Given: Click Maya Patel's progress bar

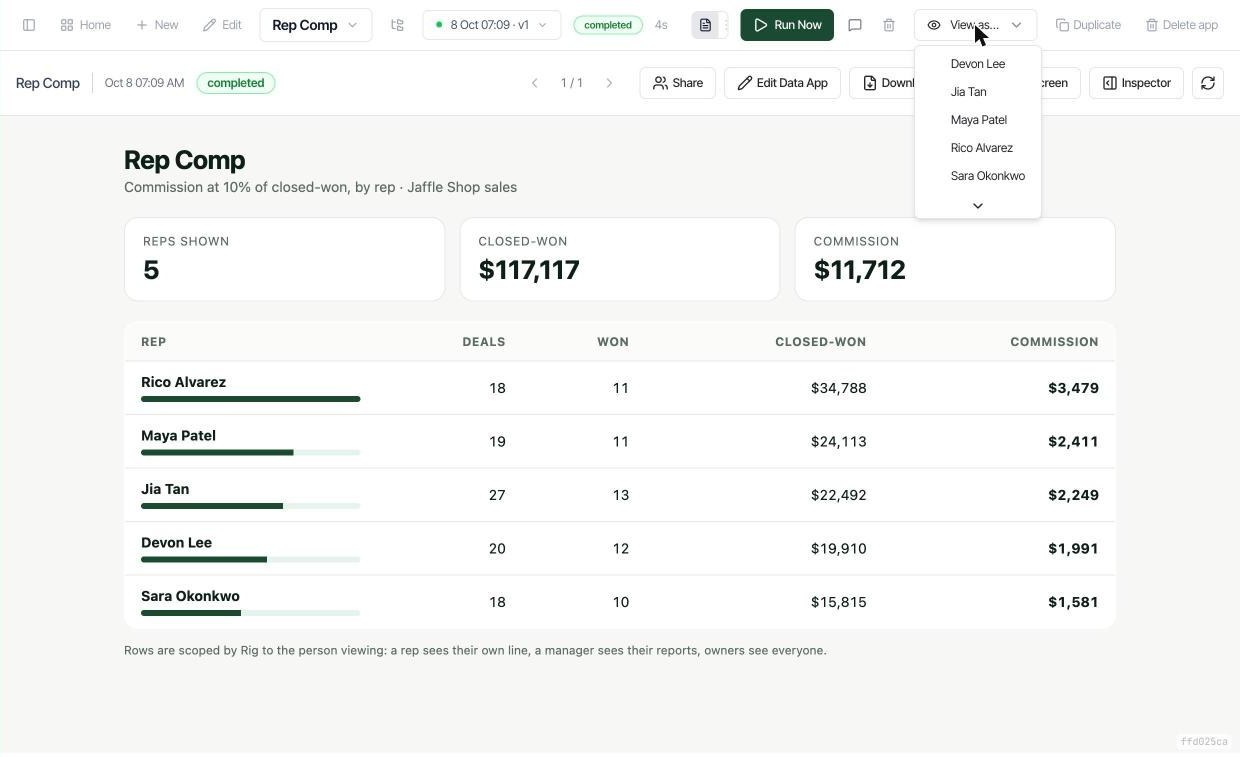Looking at the screenshot, I should pyautogui.click(x=250, y=452).
